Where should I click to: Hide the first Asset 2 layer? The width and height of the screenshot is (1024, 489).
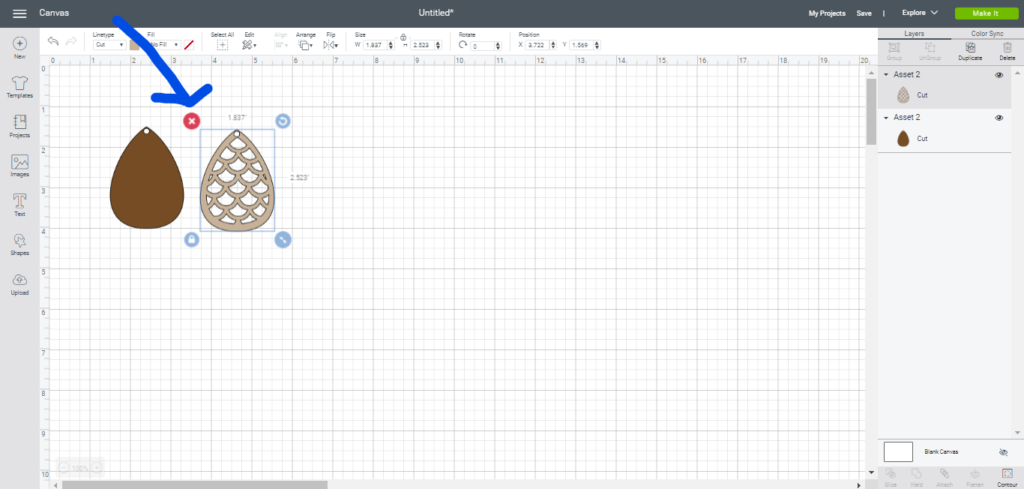(999, 75)
